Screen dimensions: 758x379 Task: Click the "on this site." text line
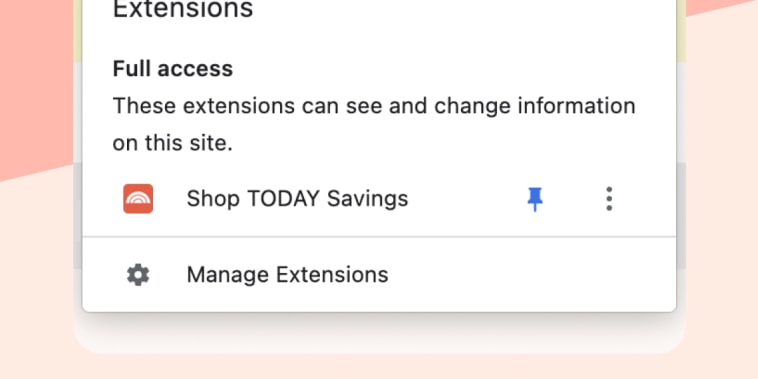coord(173,143)
